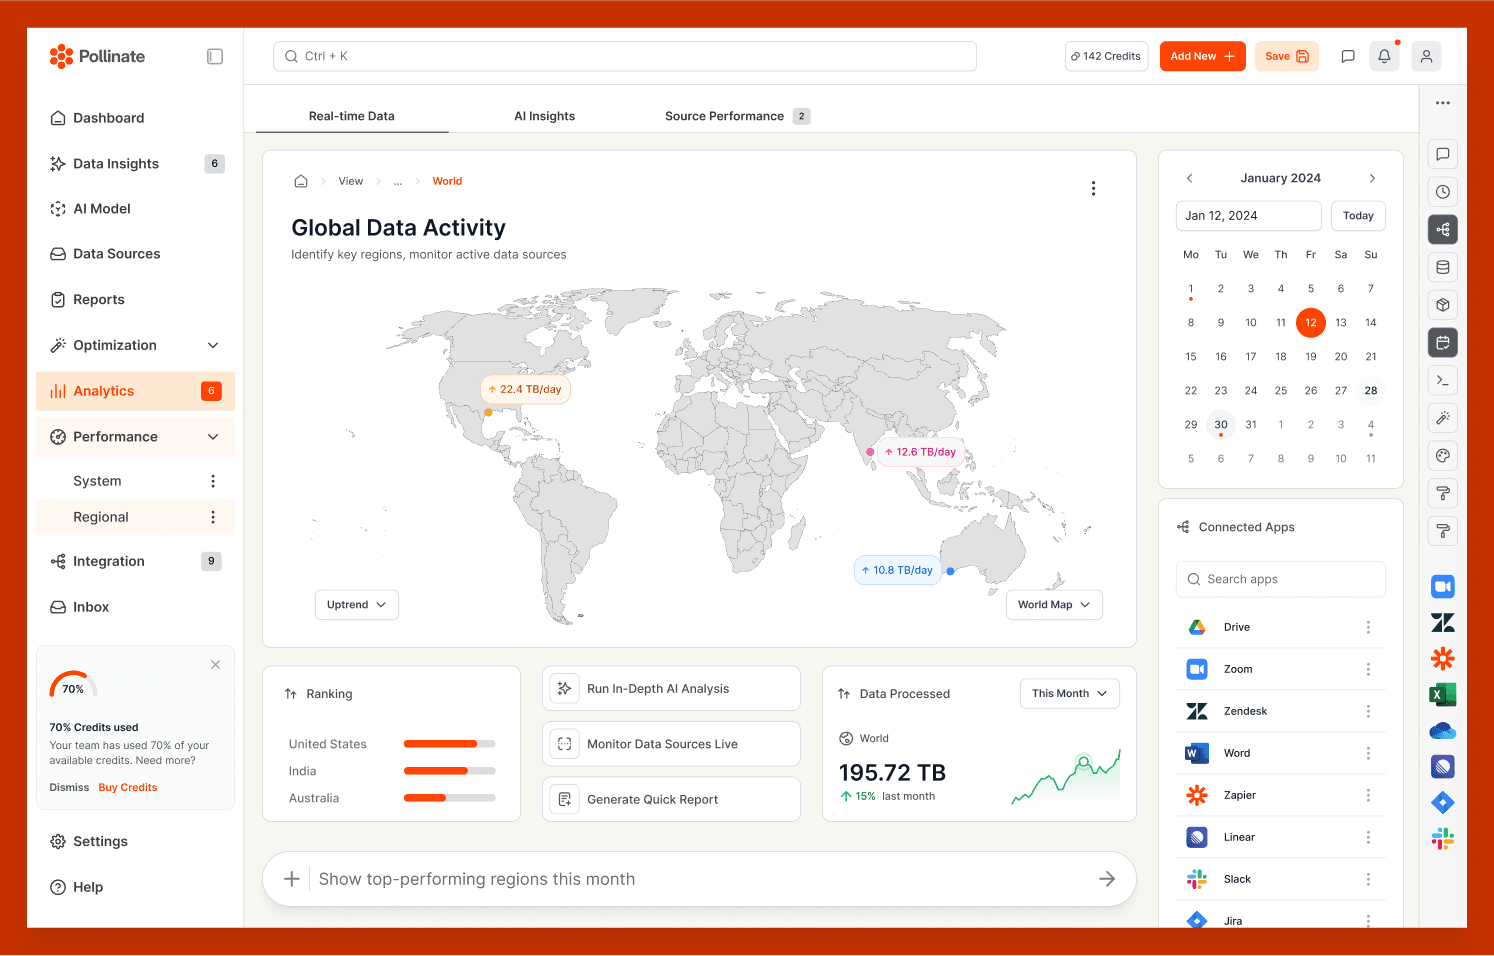Switch to the Source Performance tab
This screenshot has height=956, width=1494.
pyautogui.click(x=724, y=116)
